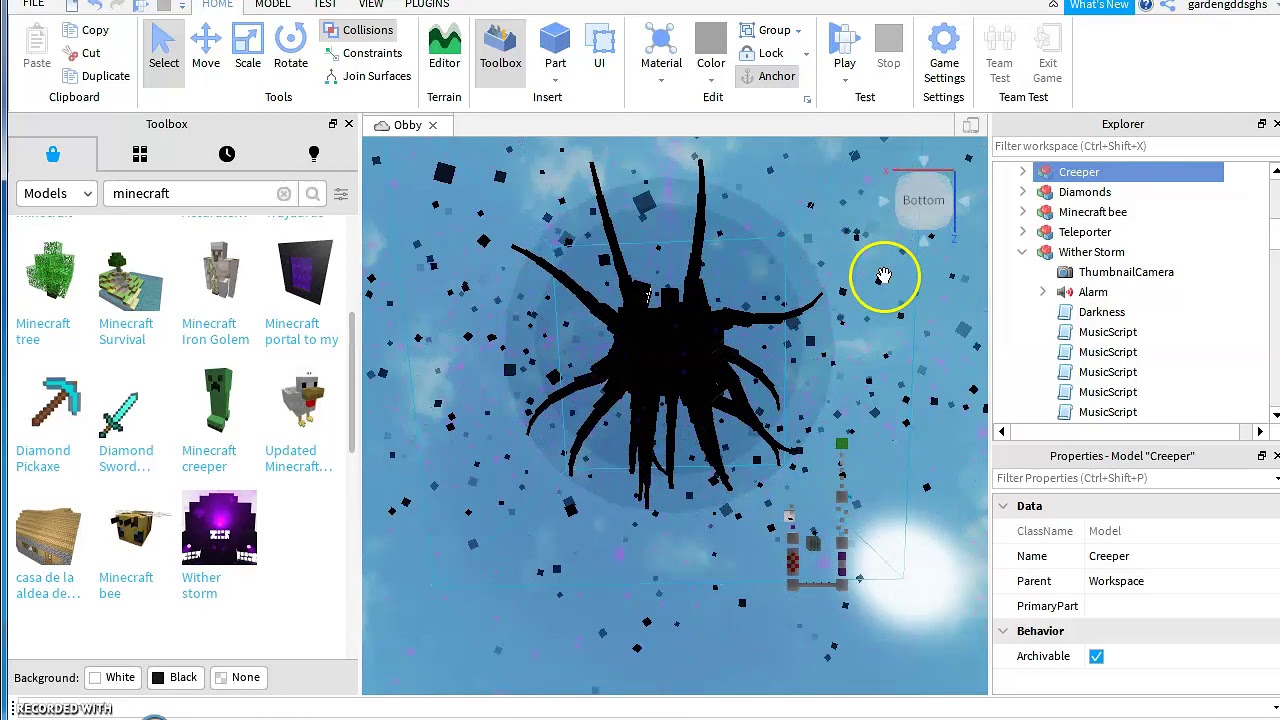The image size is (1280, 720).
Task: Clear the minecraft search text
Action: pyautogui.click(x=284, y=194)
